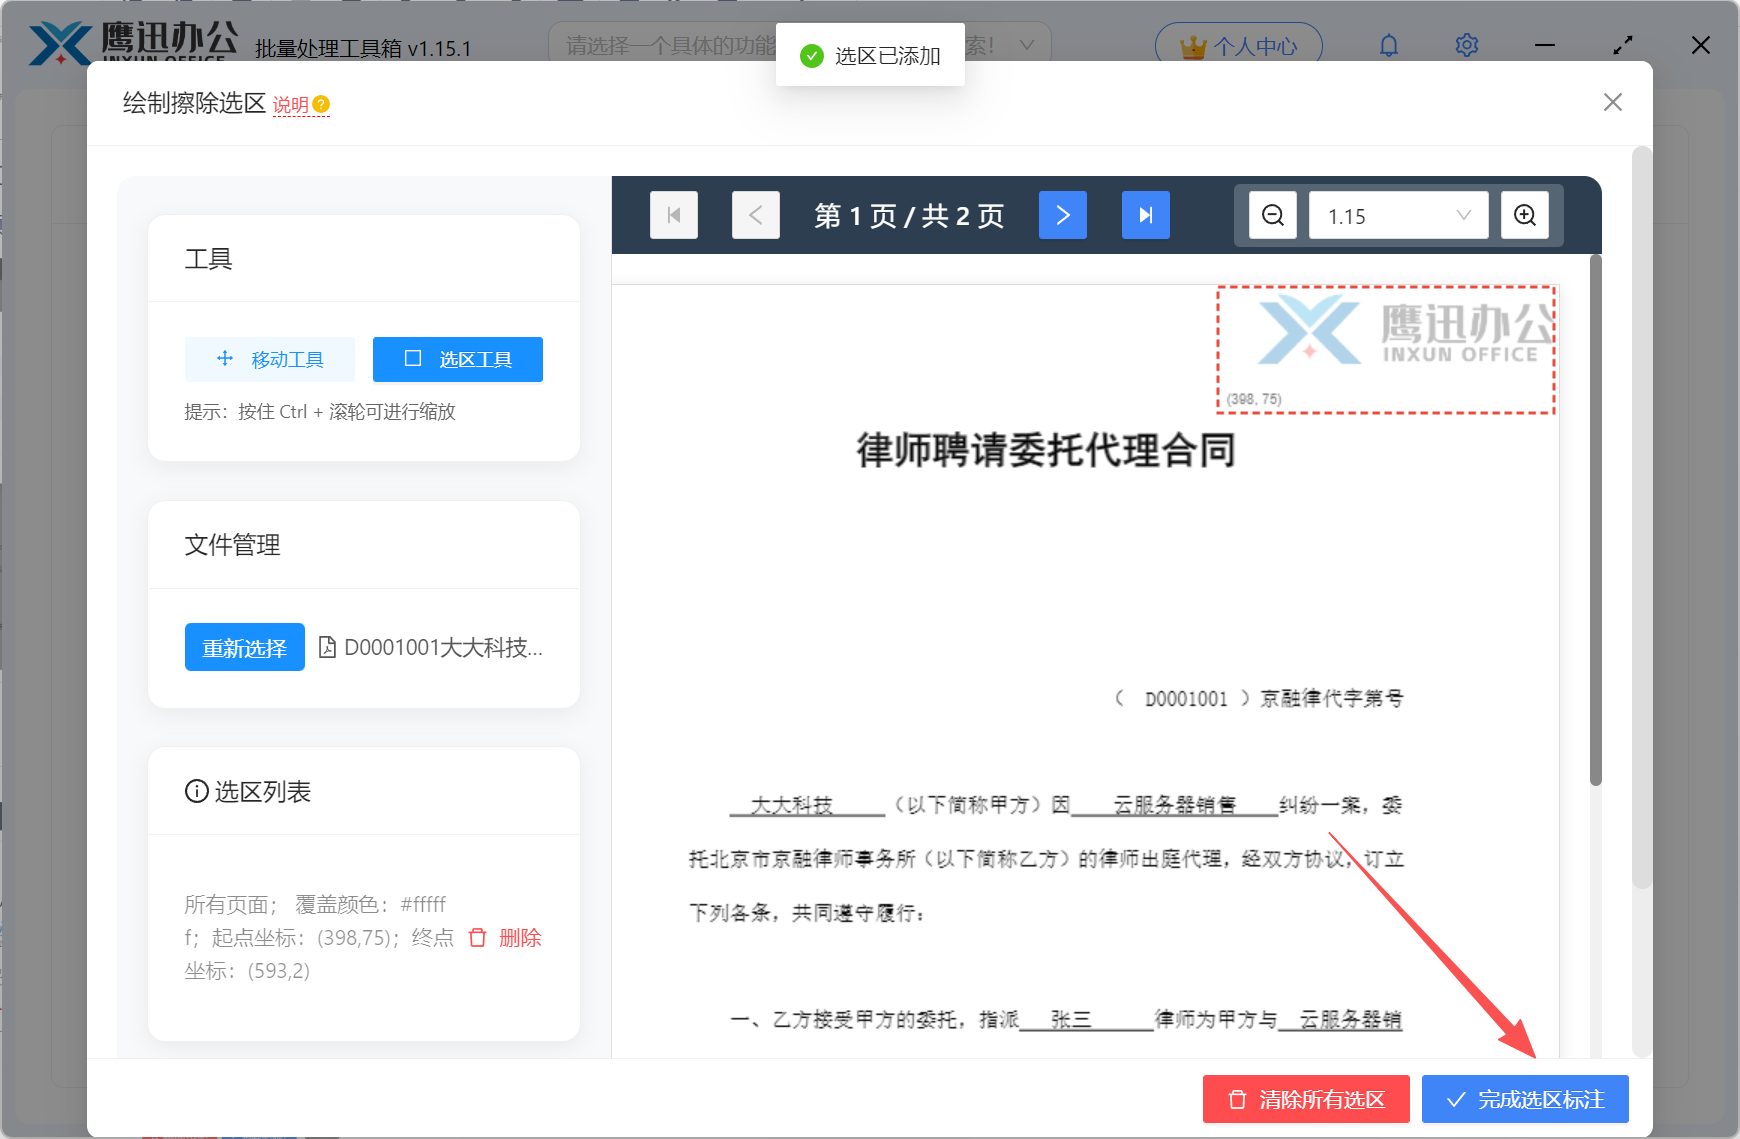Screen dimensions: 1740x1139
Task: Click the 工具 panel heading
Action: pyautogui.click(x=208, y=259)
